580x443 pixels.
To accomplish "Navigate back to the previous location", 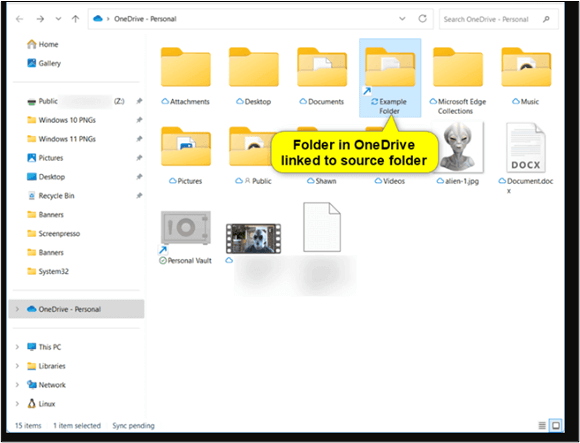I will [x=20, y=19].
